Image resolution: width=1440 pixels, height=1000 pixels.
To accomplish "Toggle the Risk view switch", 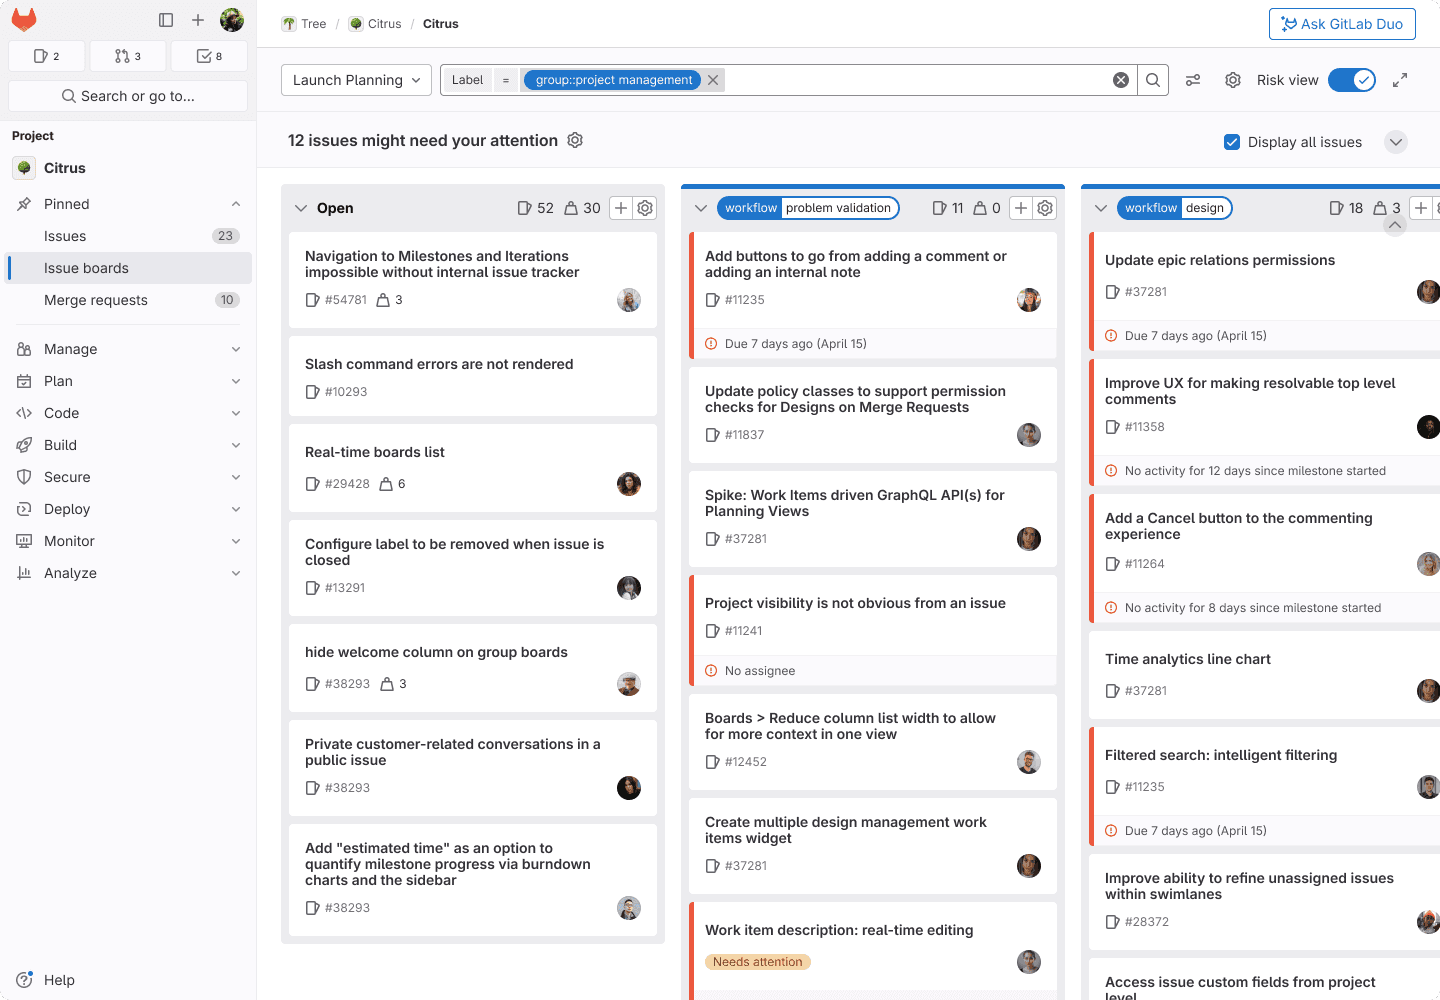I will [1352, 80].
